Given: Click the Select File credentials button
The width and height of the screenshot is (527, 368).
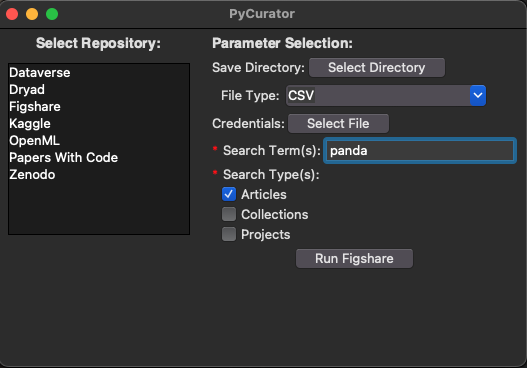Looking at the screenshot, I should pyautogui.click(x=338, y=124).
